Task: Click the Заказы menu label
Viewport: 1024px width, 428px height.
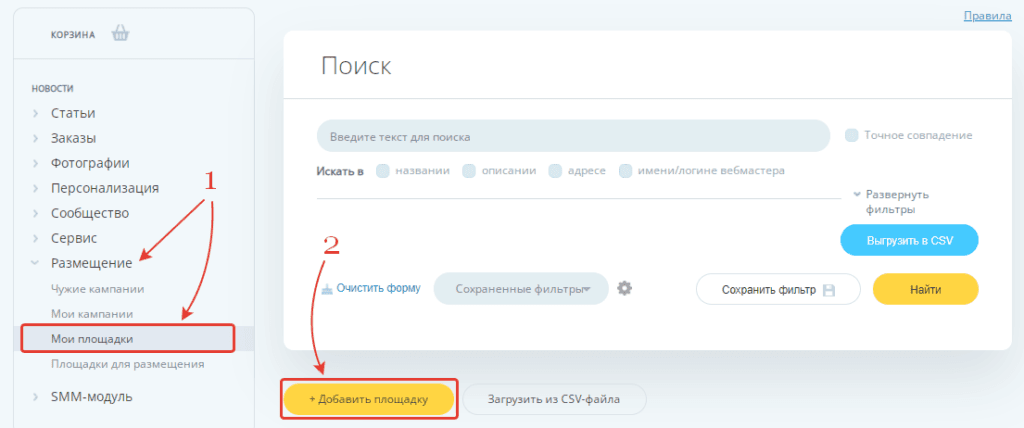Action: pos(73,139)
